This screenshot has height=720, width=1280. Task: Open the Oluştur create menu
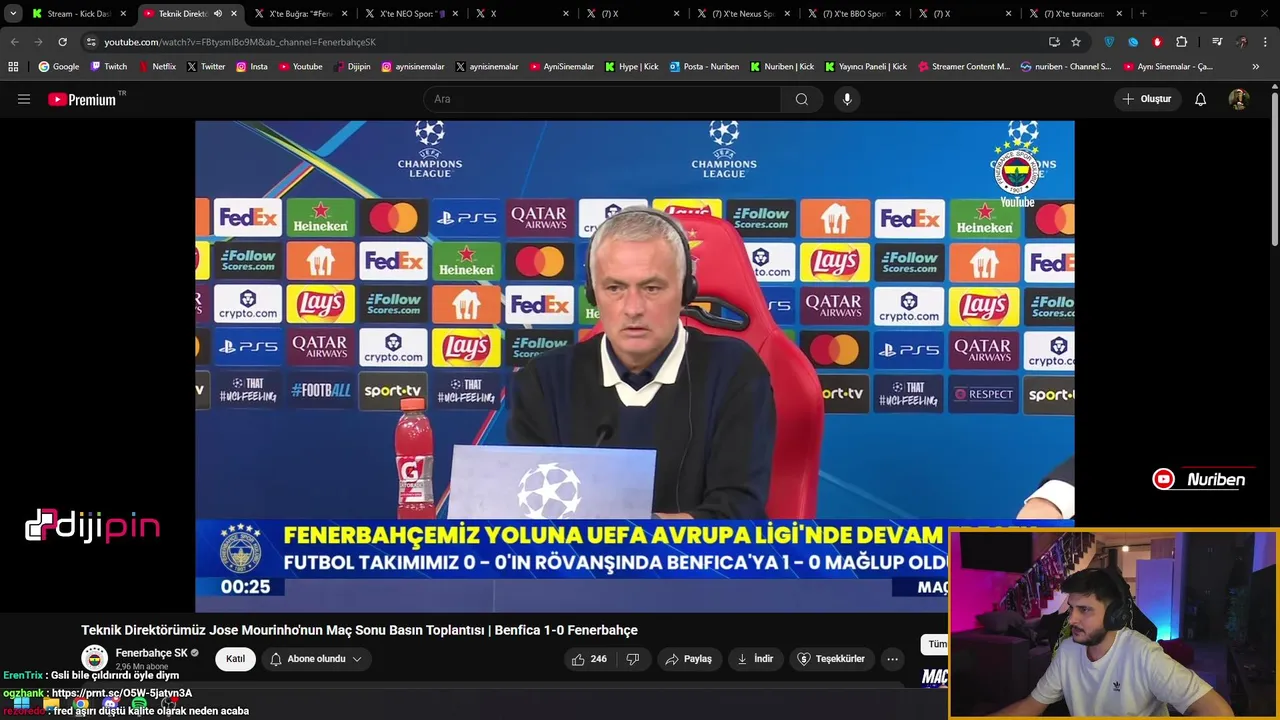(x=1146, y=99)
